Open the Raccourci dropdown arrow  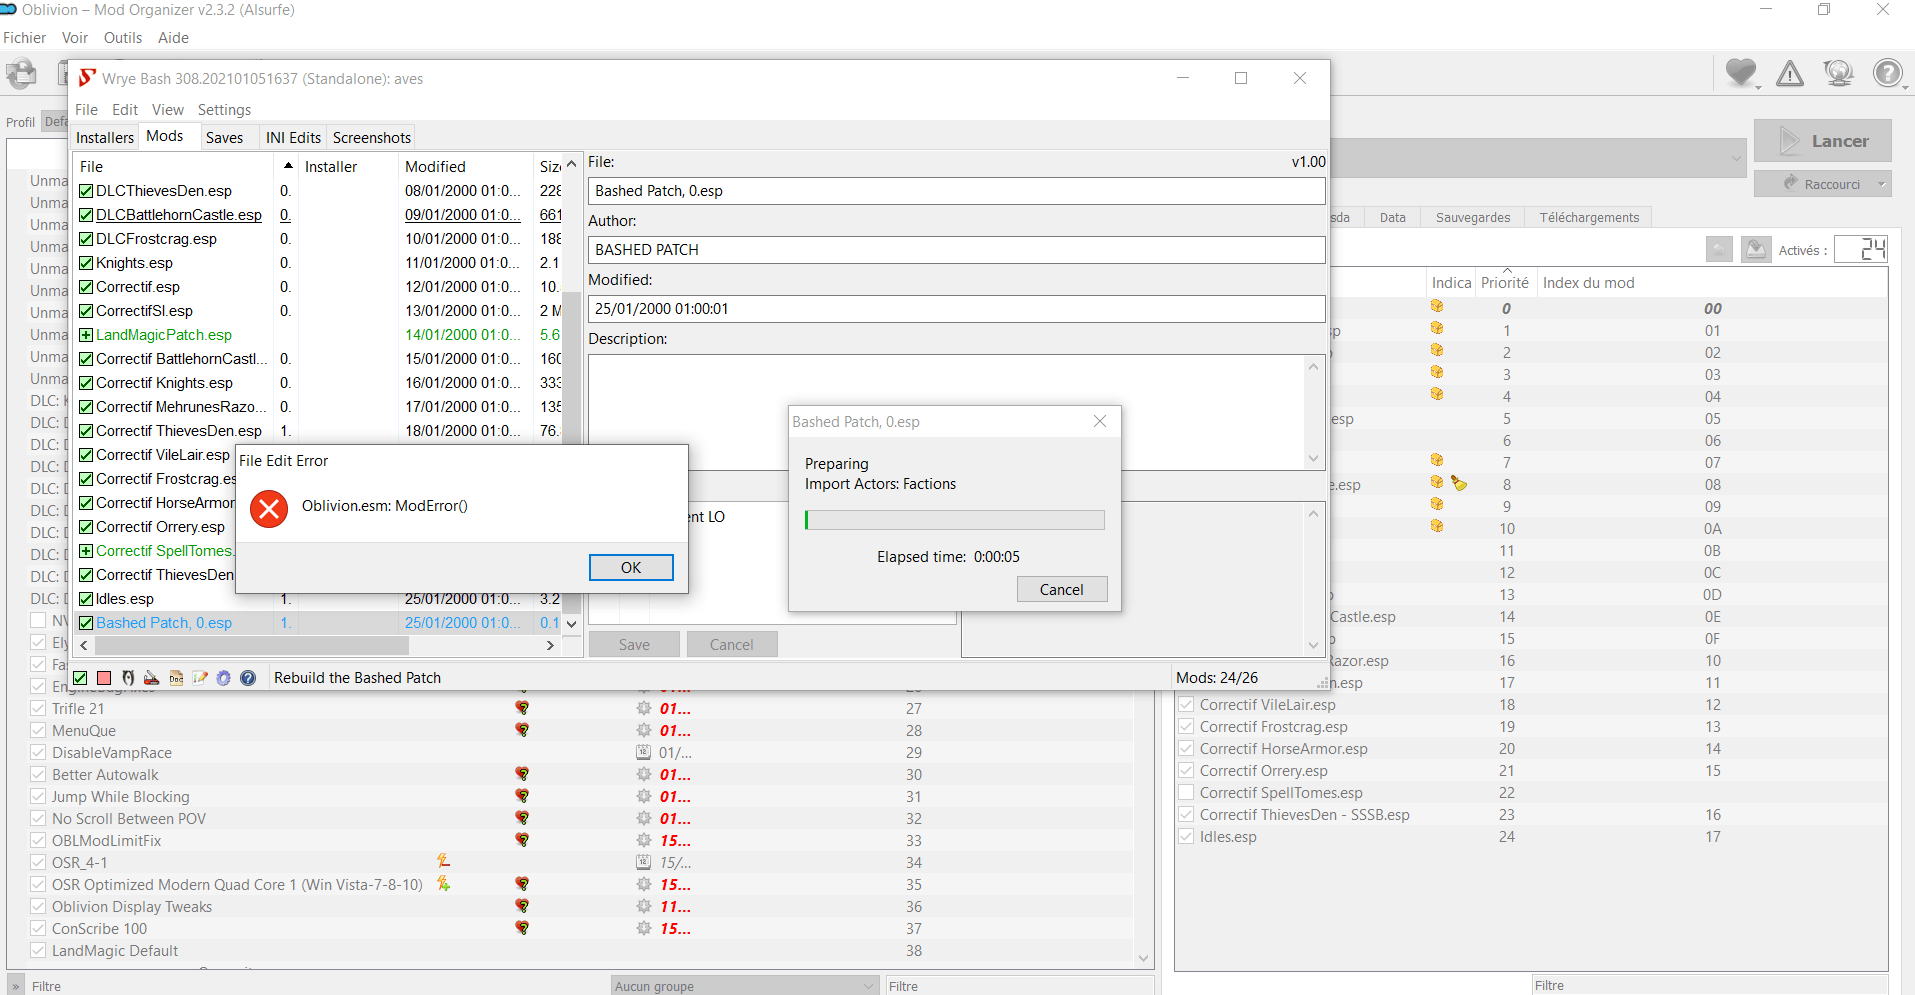1881,185
